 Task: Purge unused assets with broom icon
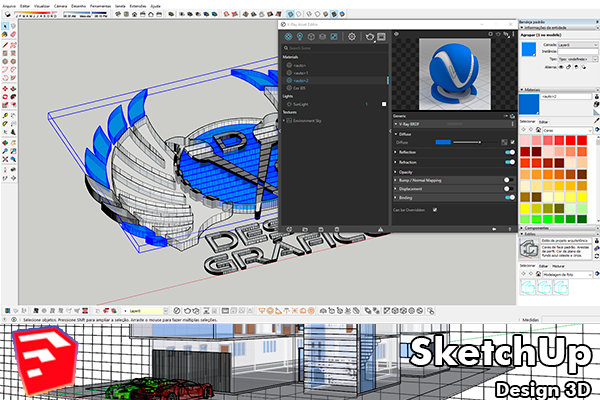click(380, 229)
